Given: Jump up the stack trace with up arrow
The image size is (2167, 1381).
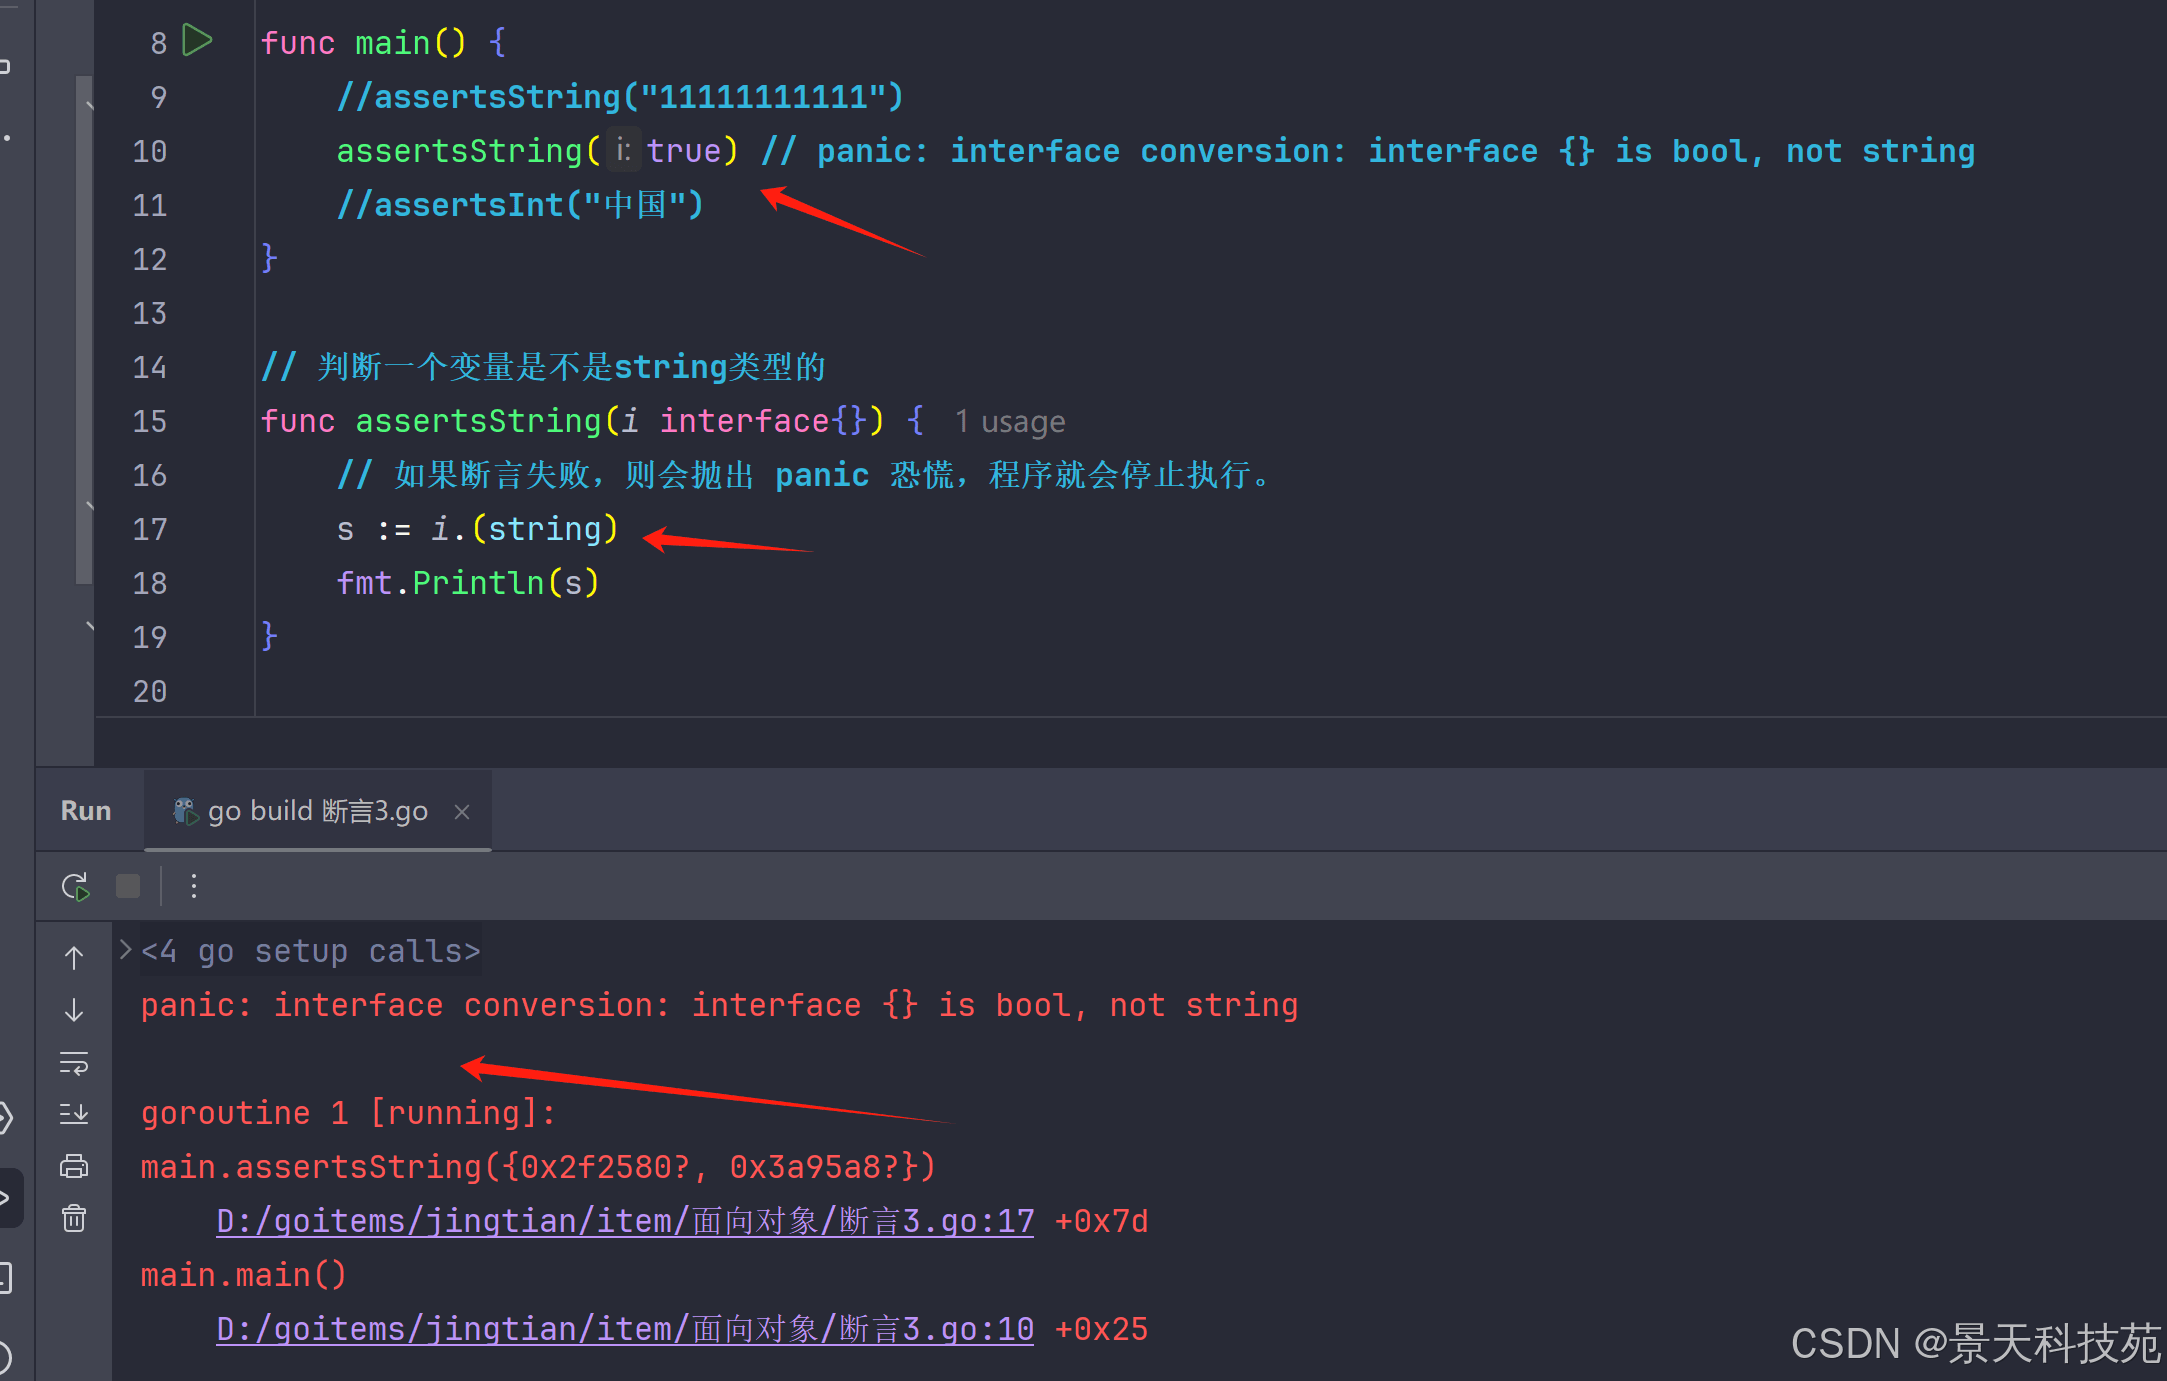Looking at the screenshot, I should pos(74,958).
